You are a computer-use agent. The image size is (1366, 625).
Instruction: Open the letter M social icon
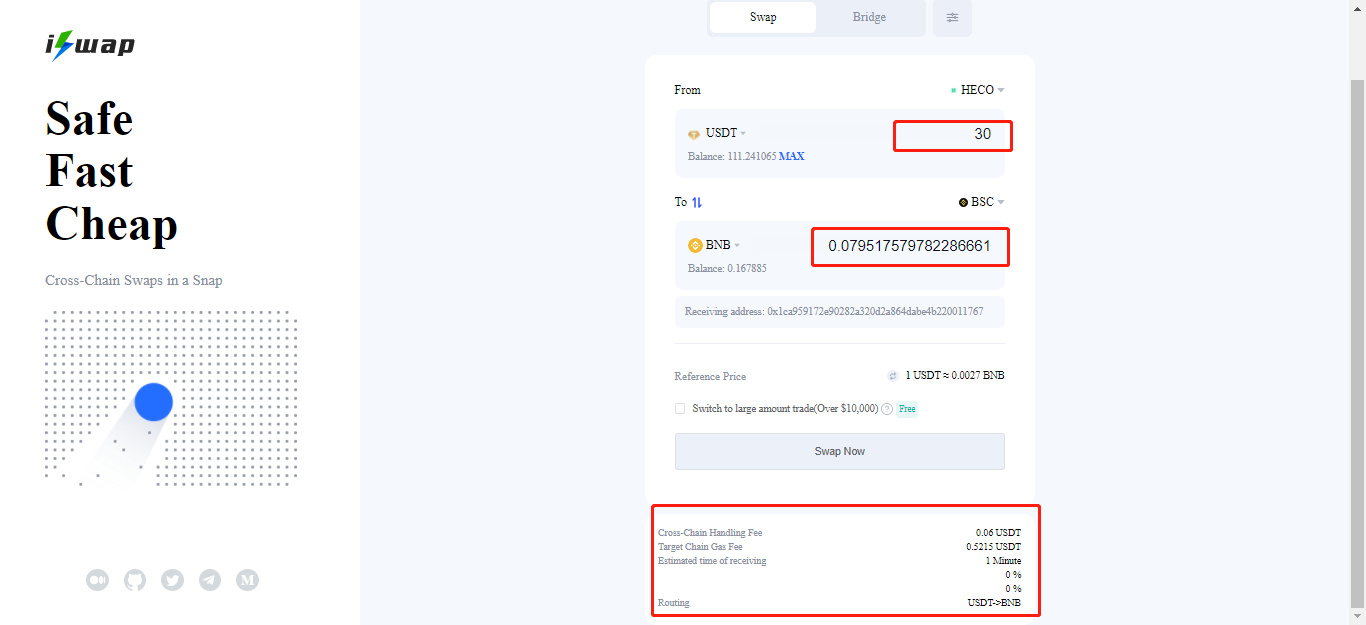pyautogui.click(x=247, y=580)
